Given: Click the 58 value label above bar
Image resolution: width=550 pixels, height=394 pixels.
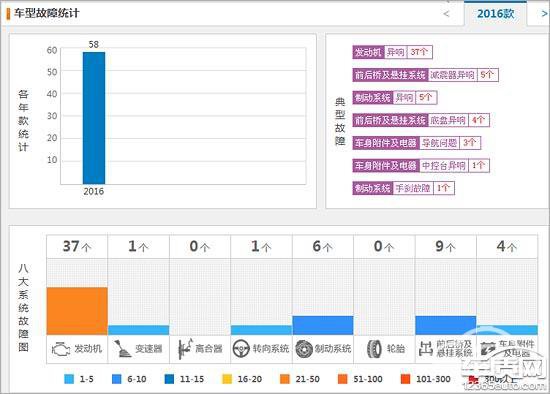Looking at the screenshot, I should coord(94,45).
